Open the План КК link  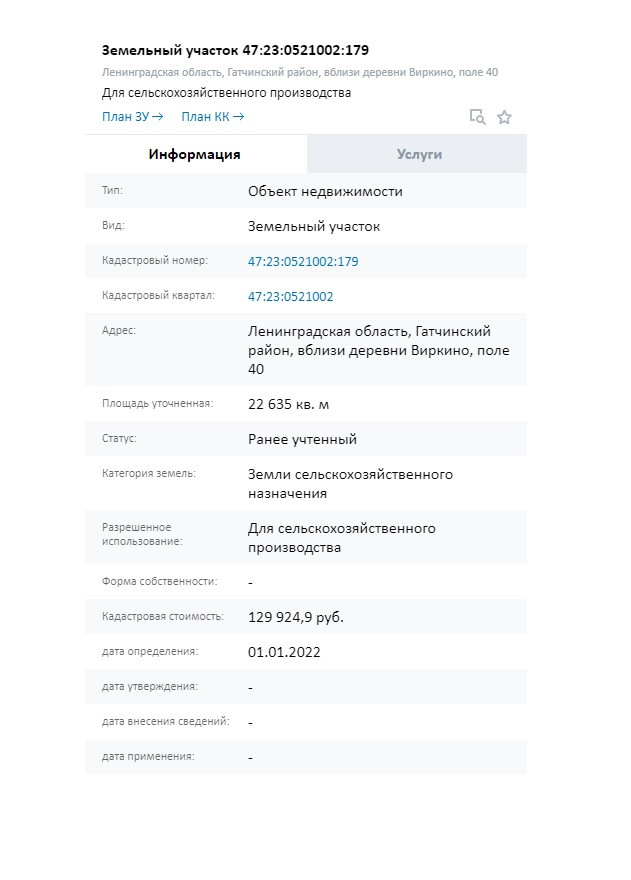[212, 117]
